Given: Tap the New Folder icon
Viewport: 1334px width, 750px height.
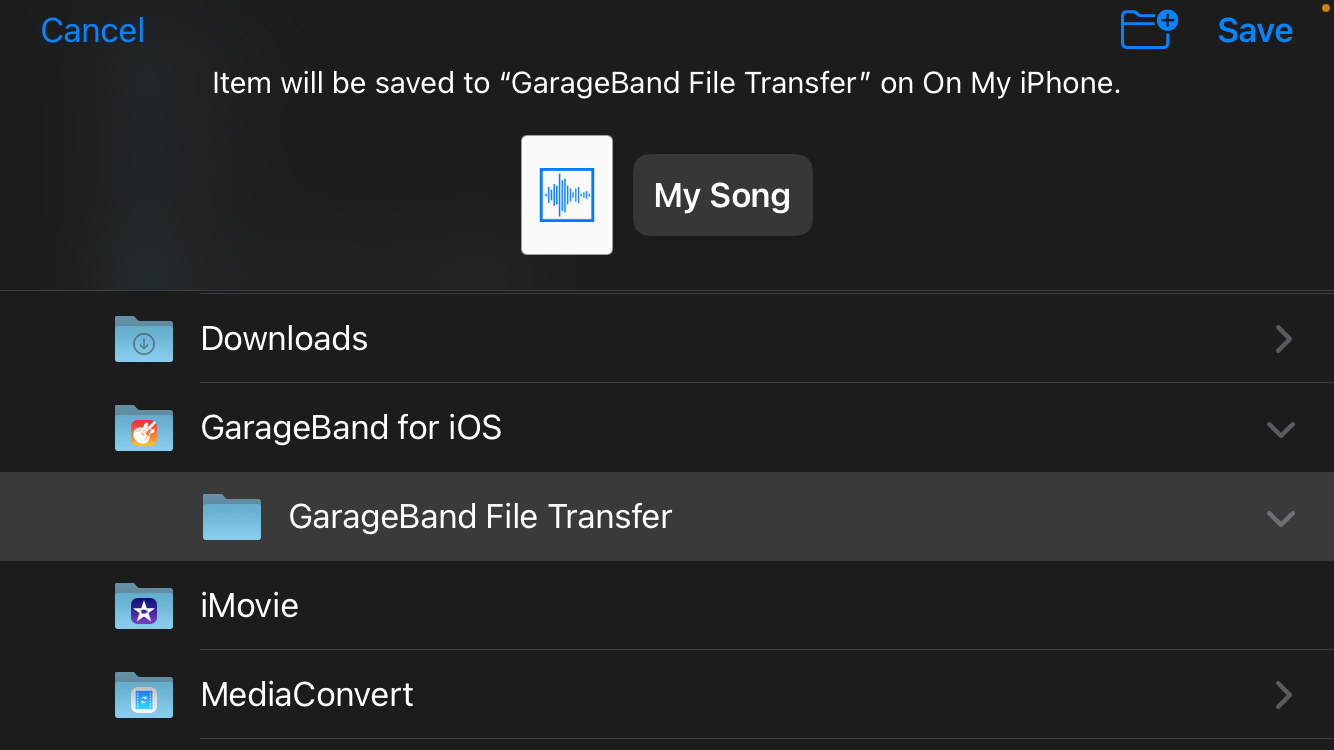Looking at the screenshot, I should point(1147,30).
